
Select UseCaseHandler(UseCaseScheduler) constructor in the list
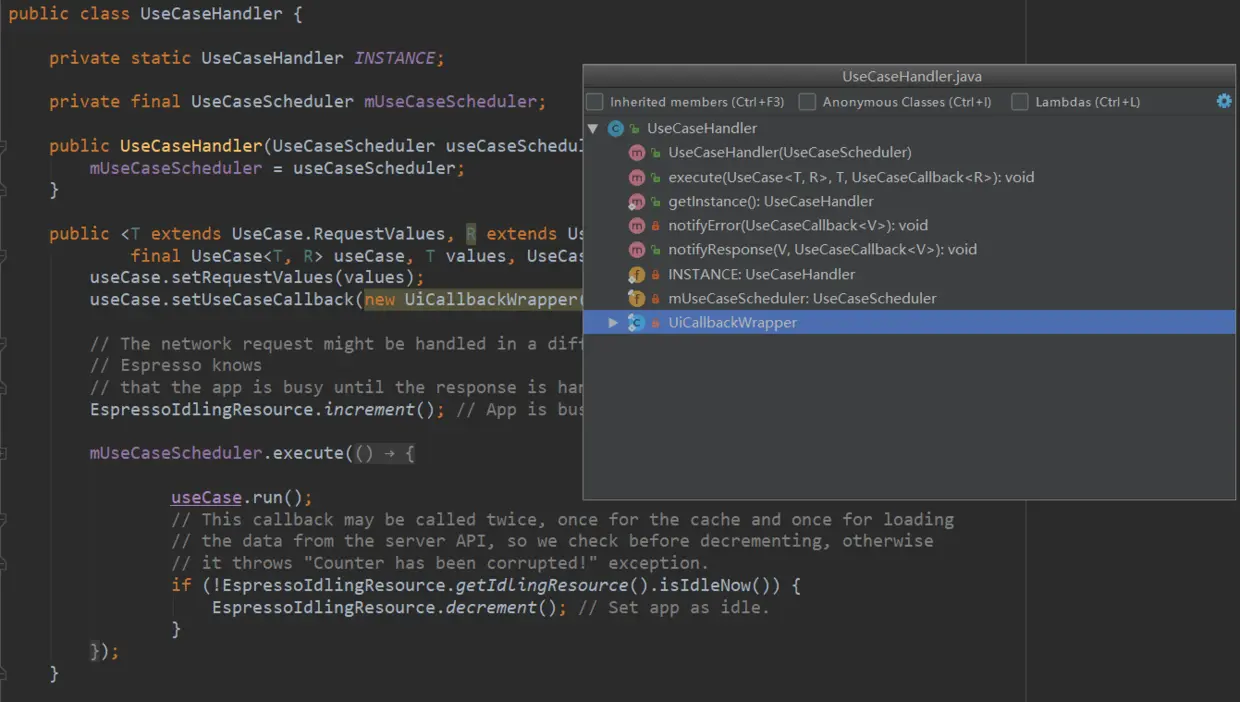pyautogui.click(x=789, y=153)
